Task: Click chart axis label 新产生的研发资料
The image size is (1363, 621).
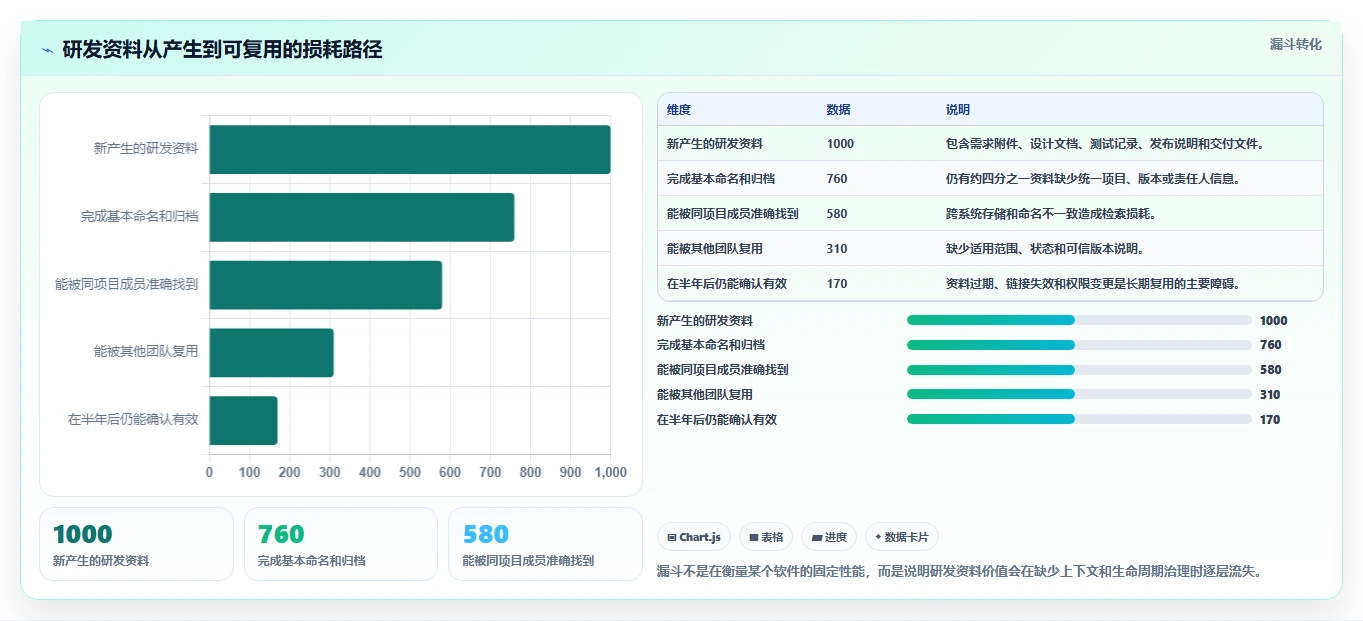Action: pos(146,149)
